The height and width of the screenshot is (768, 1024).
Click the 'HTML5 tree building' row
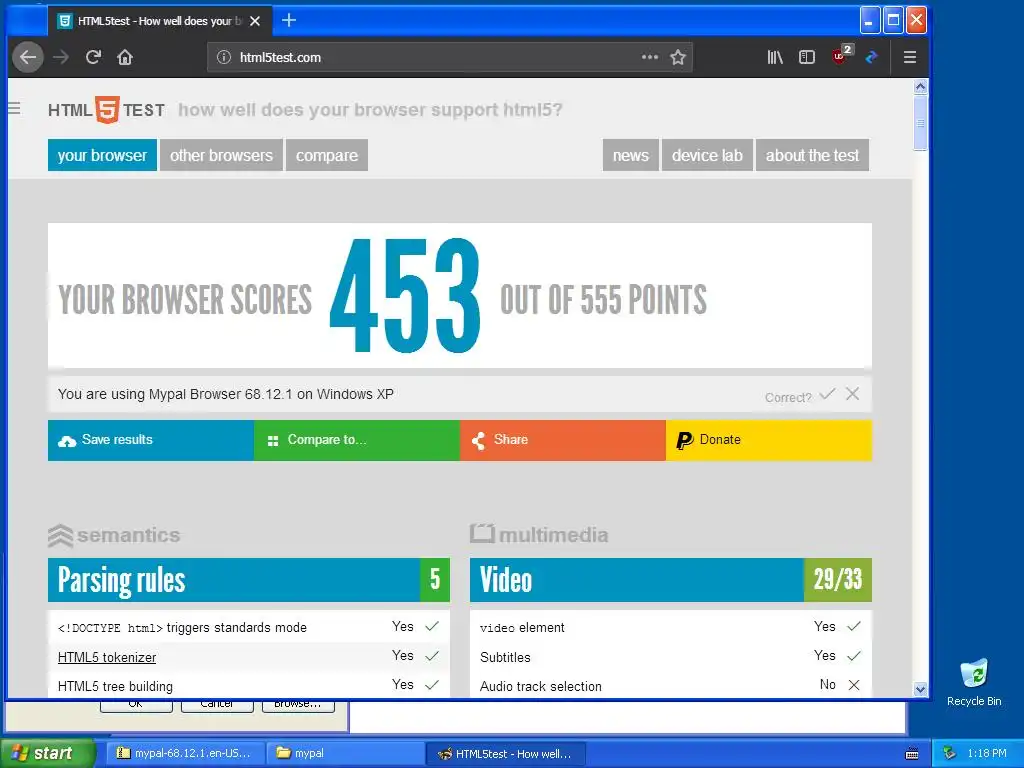pos(249,685)
